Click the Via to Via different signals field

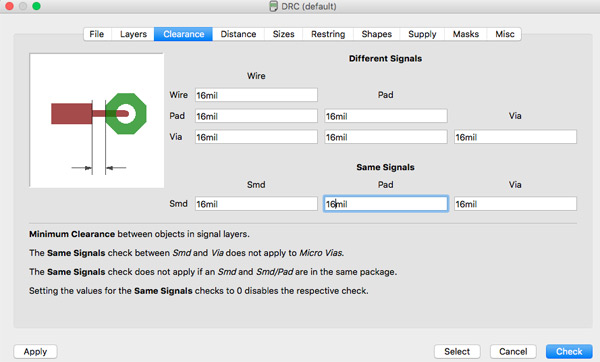pos(515,137)
